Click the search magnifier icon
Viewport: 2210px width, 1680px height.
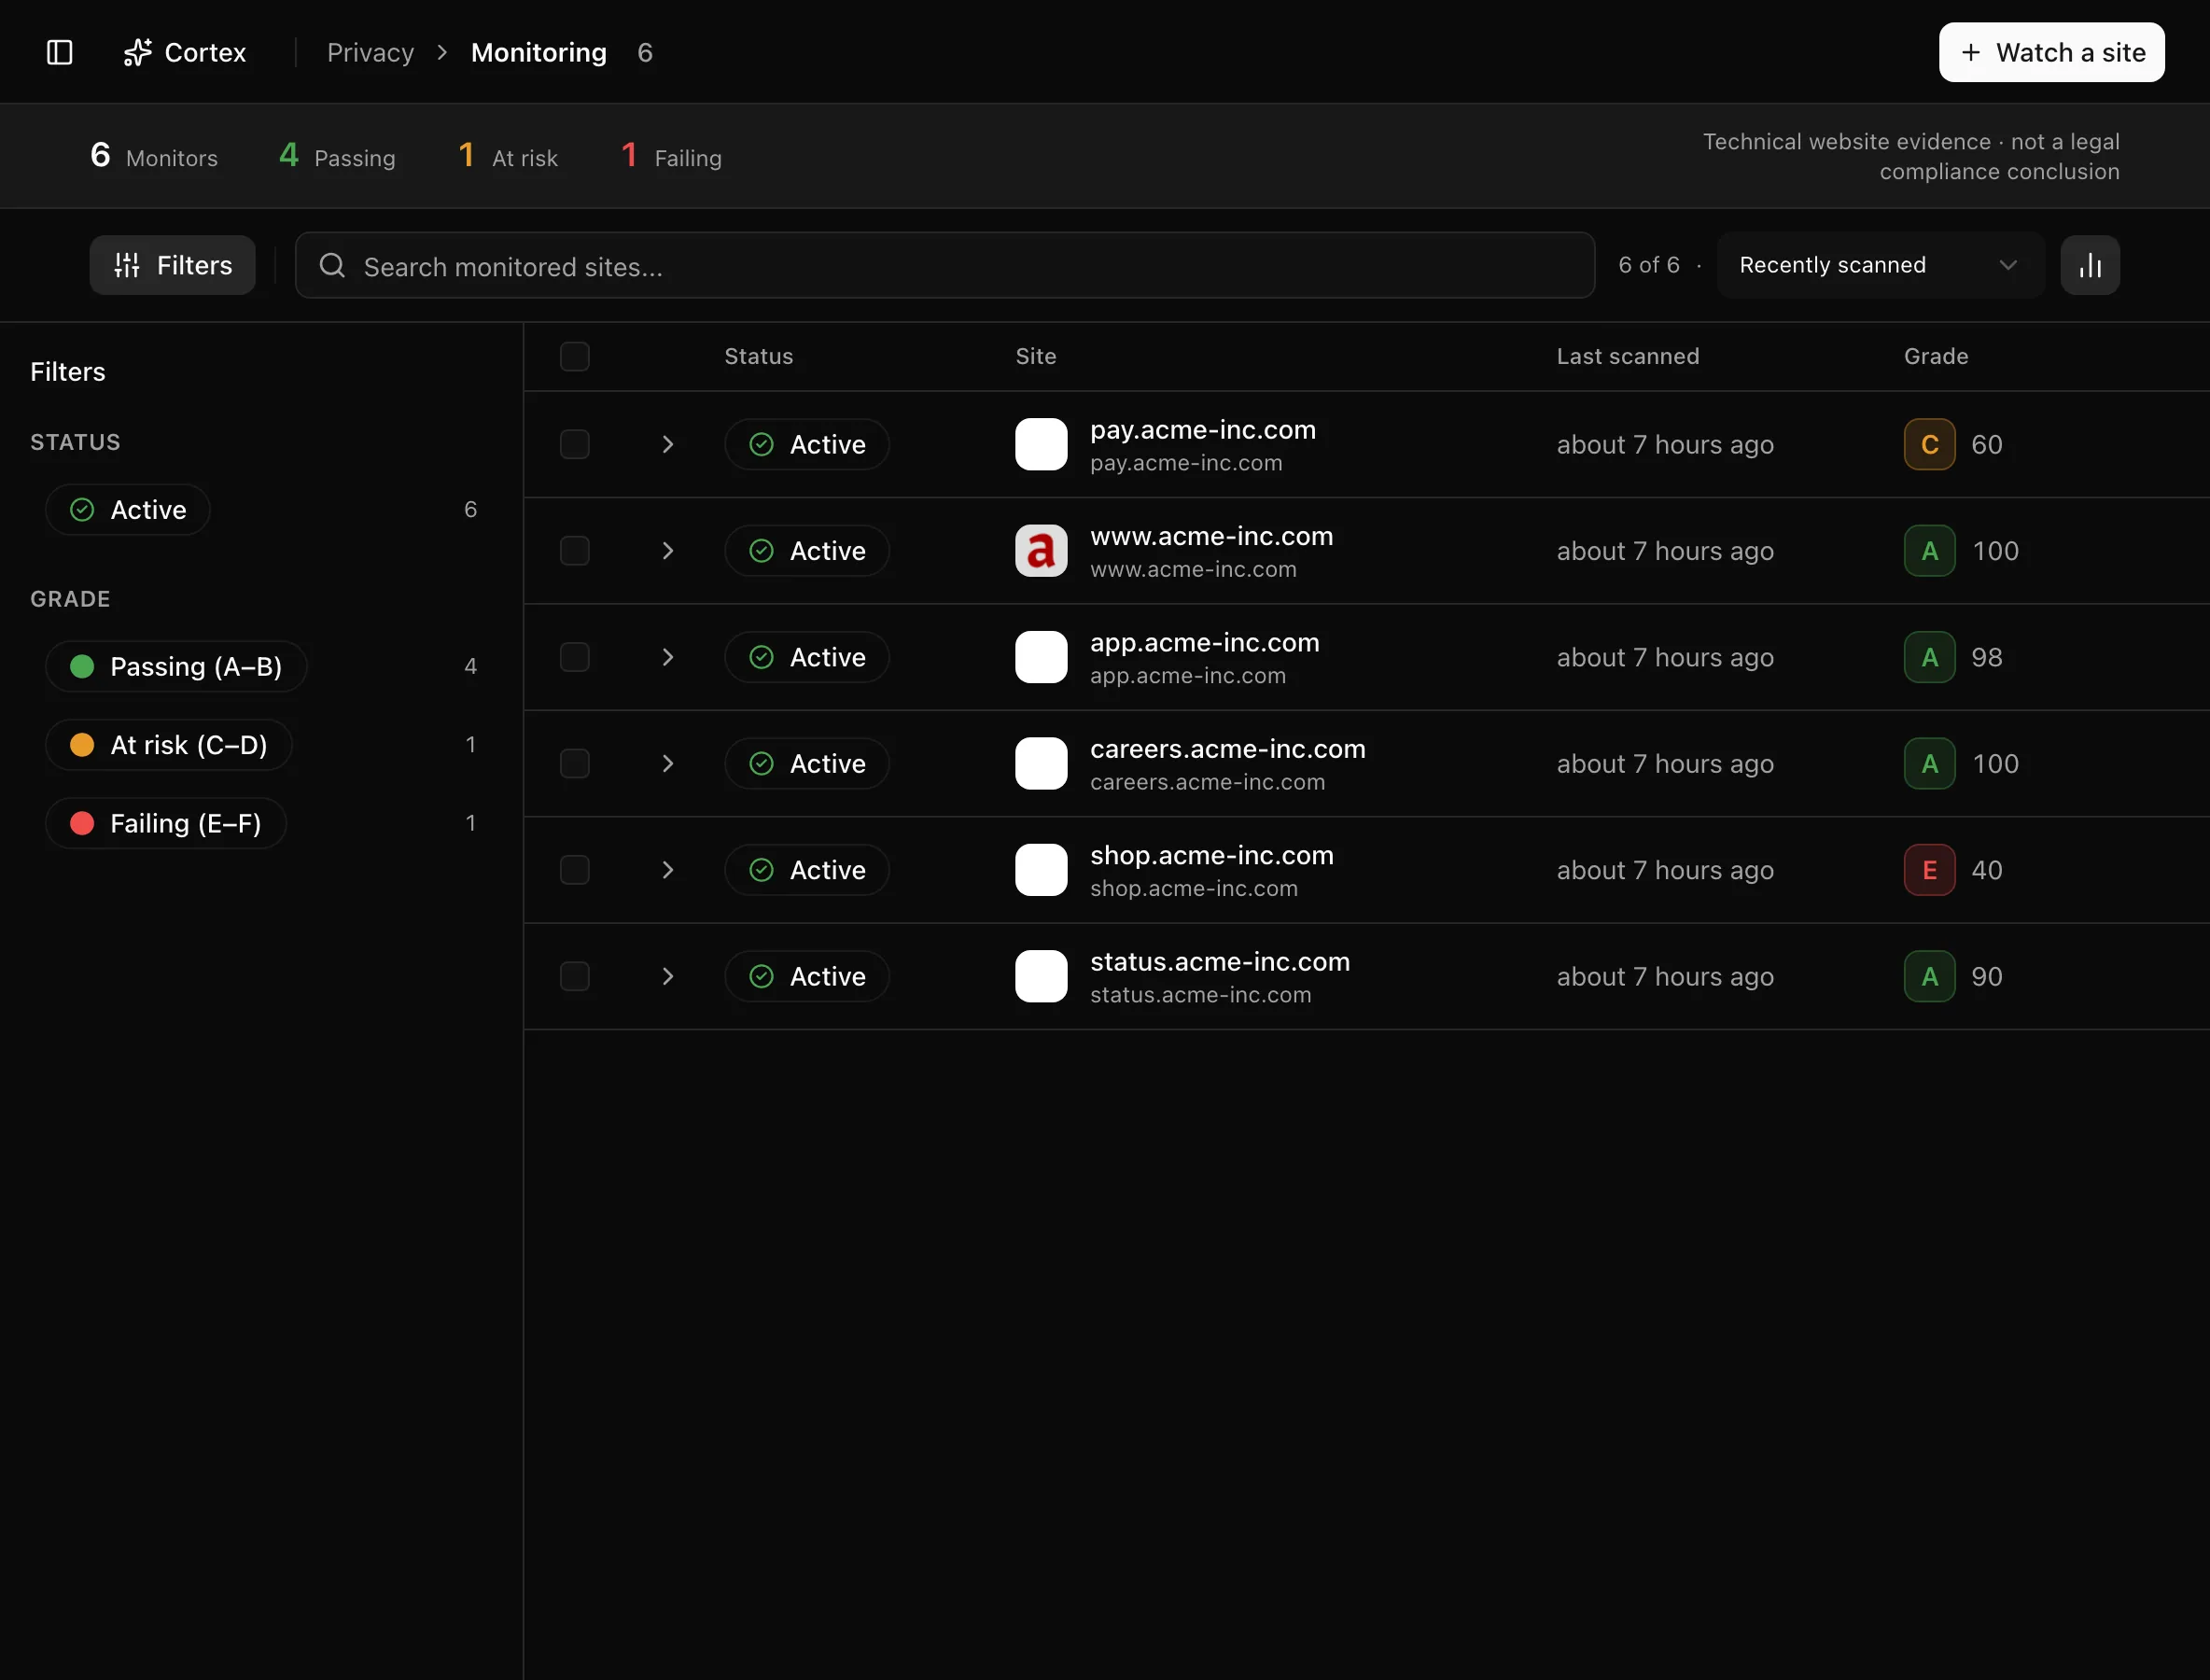[x=332, y=265]
